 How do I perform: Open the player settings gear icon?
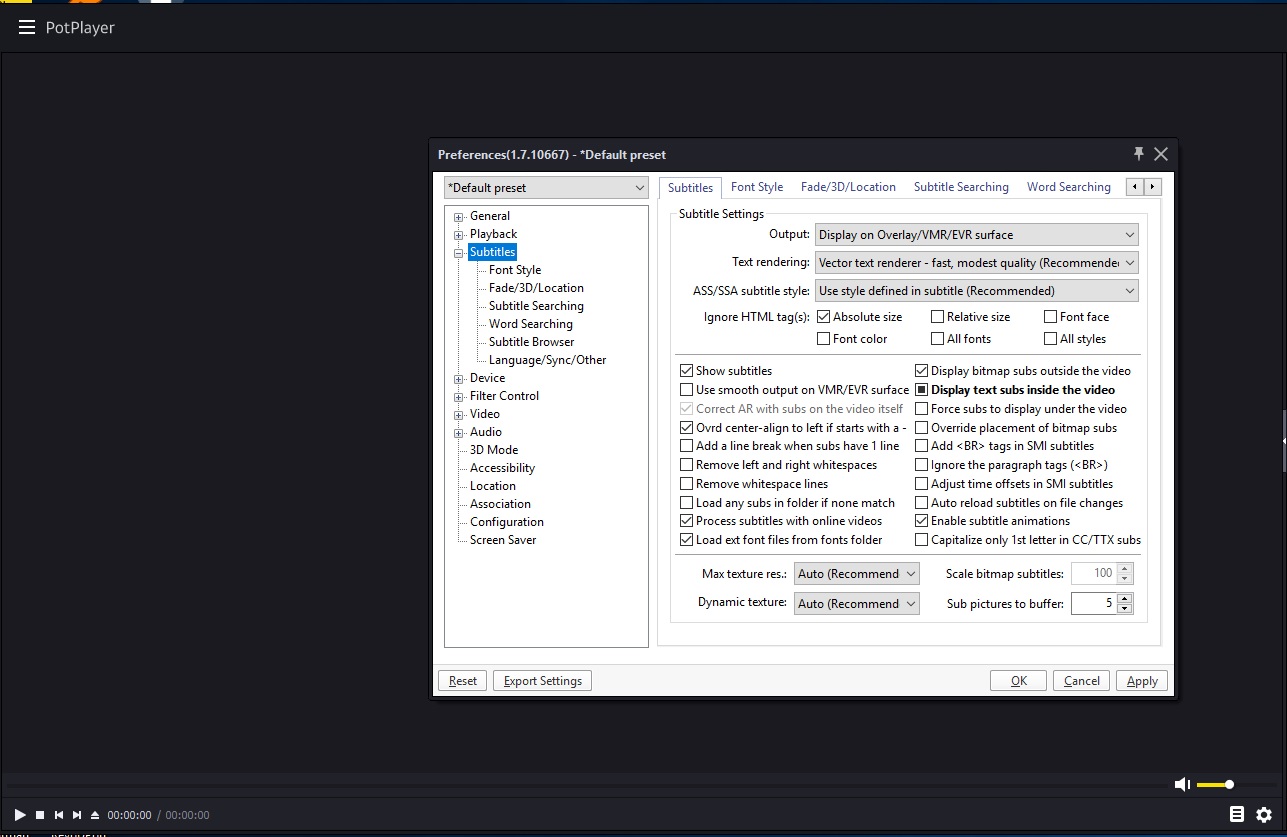1264,815
